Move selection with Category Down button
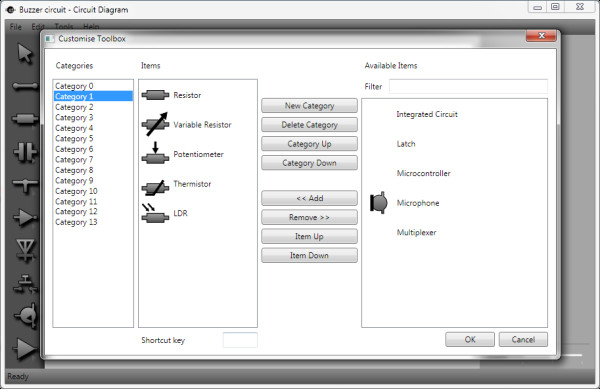Viewport: 600px width, 389px height. click(x=309, y=163)
